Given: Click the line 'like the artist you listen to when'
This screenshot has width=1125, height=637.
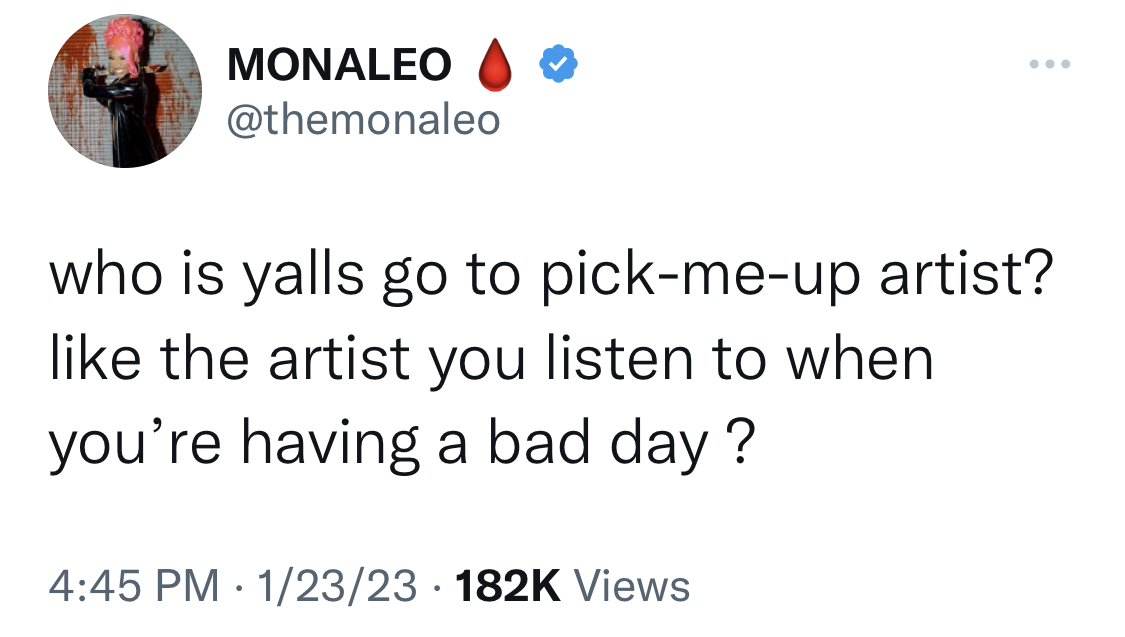Looking at the screenshot, I should pyautogui.click(x=491, y=360).
